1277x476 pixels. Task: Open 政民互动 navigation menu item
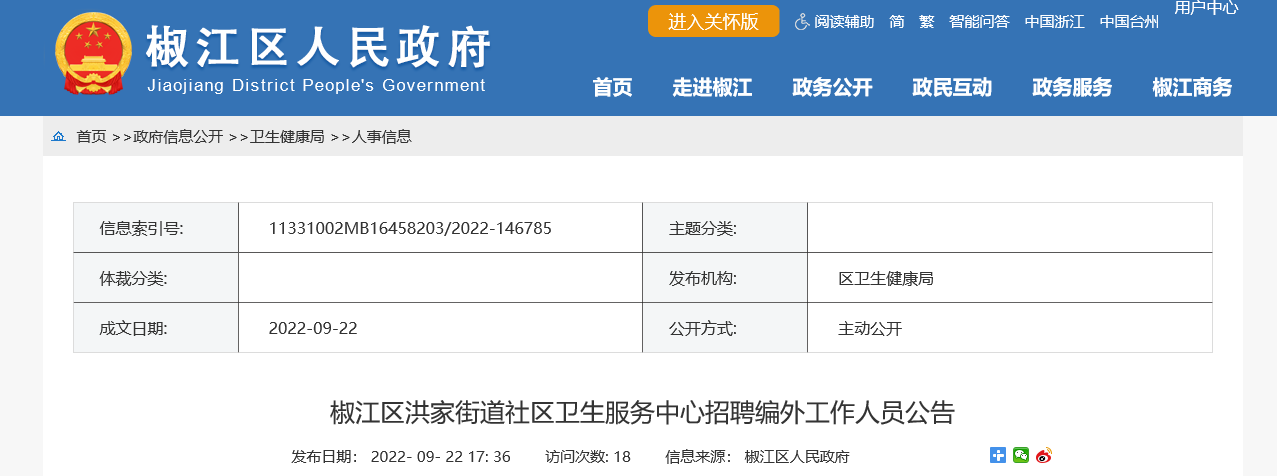[x=952, y=88]
